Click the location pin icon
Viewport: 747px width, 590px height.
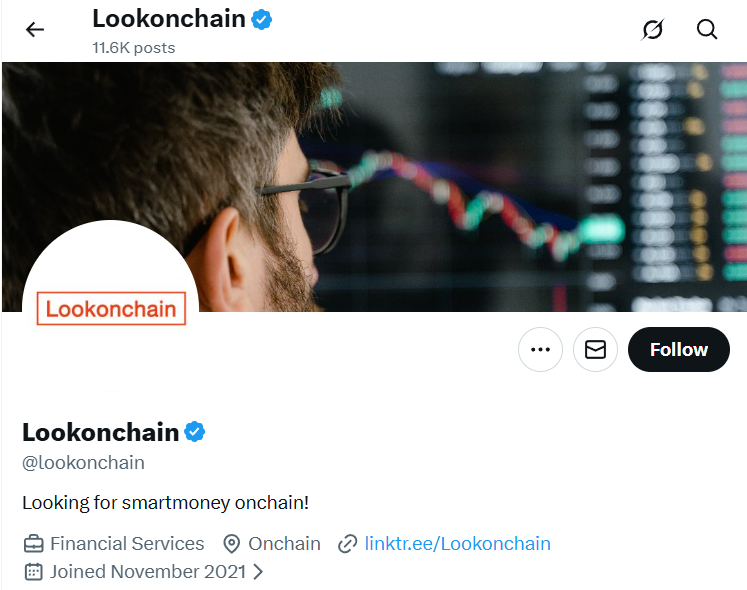[x=231, y=544]
